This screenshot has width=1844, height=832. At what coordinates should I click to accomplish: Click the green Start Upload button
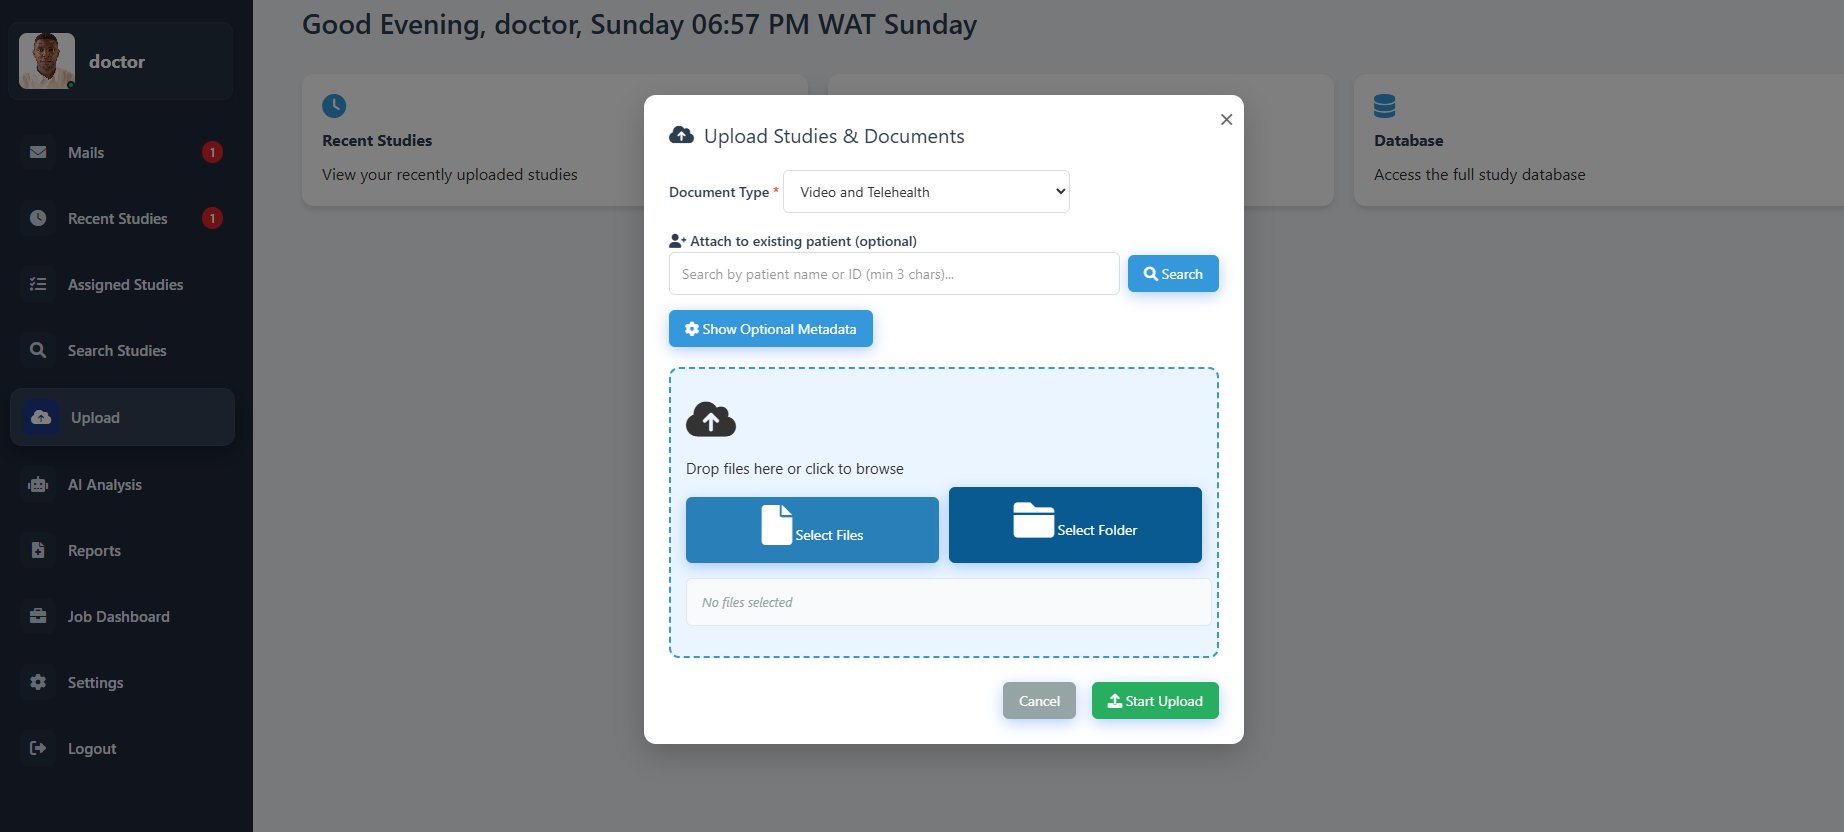1155,701
